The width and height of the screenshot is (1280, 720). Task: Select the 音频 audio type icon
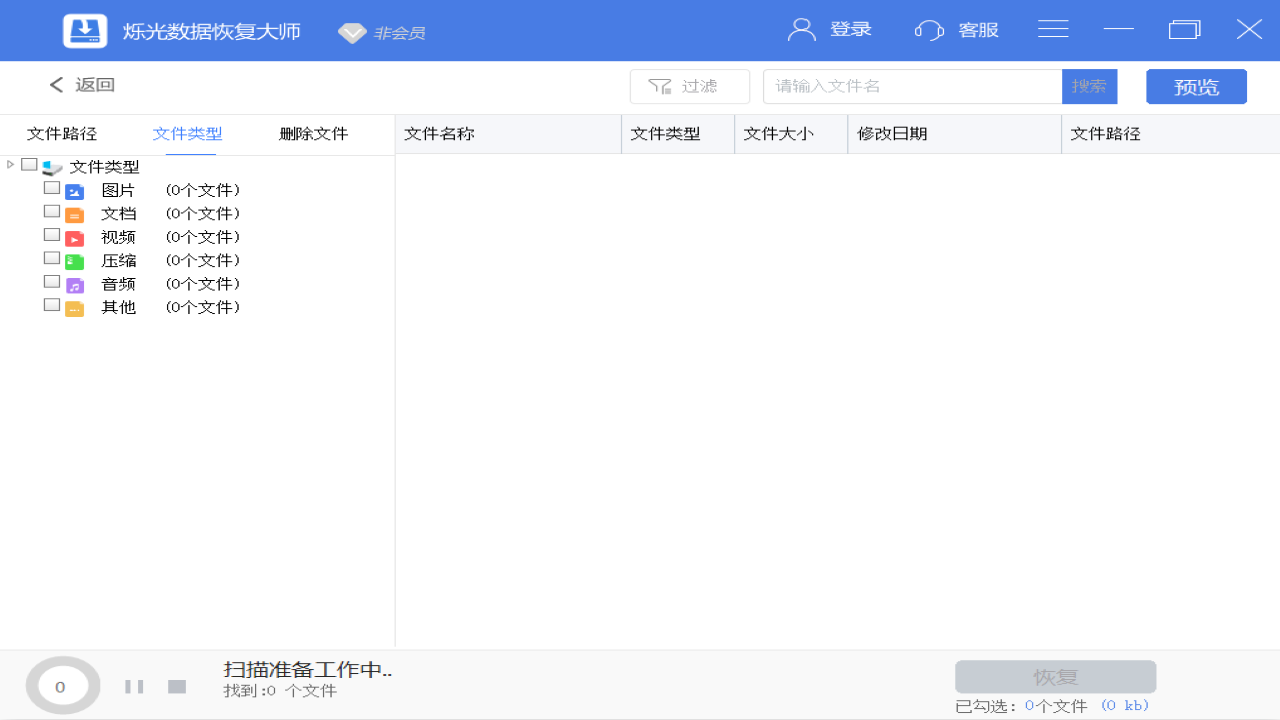pos(73,284)
